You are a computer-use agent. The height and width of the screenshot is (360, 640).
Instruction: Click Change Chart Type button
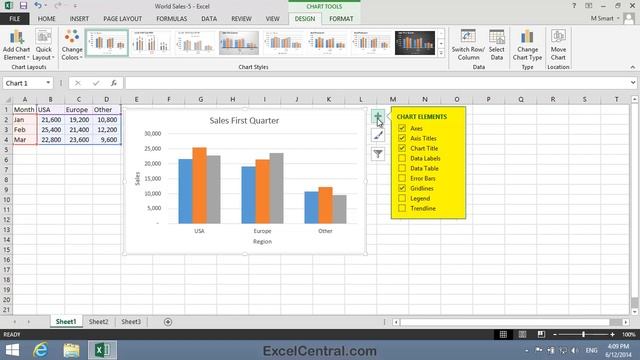point(527,45)
